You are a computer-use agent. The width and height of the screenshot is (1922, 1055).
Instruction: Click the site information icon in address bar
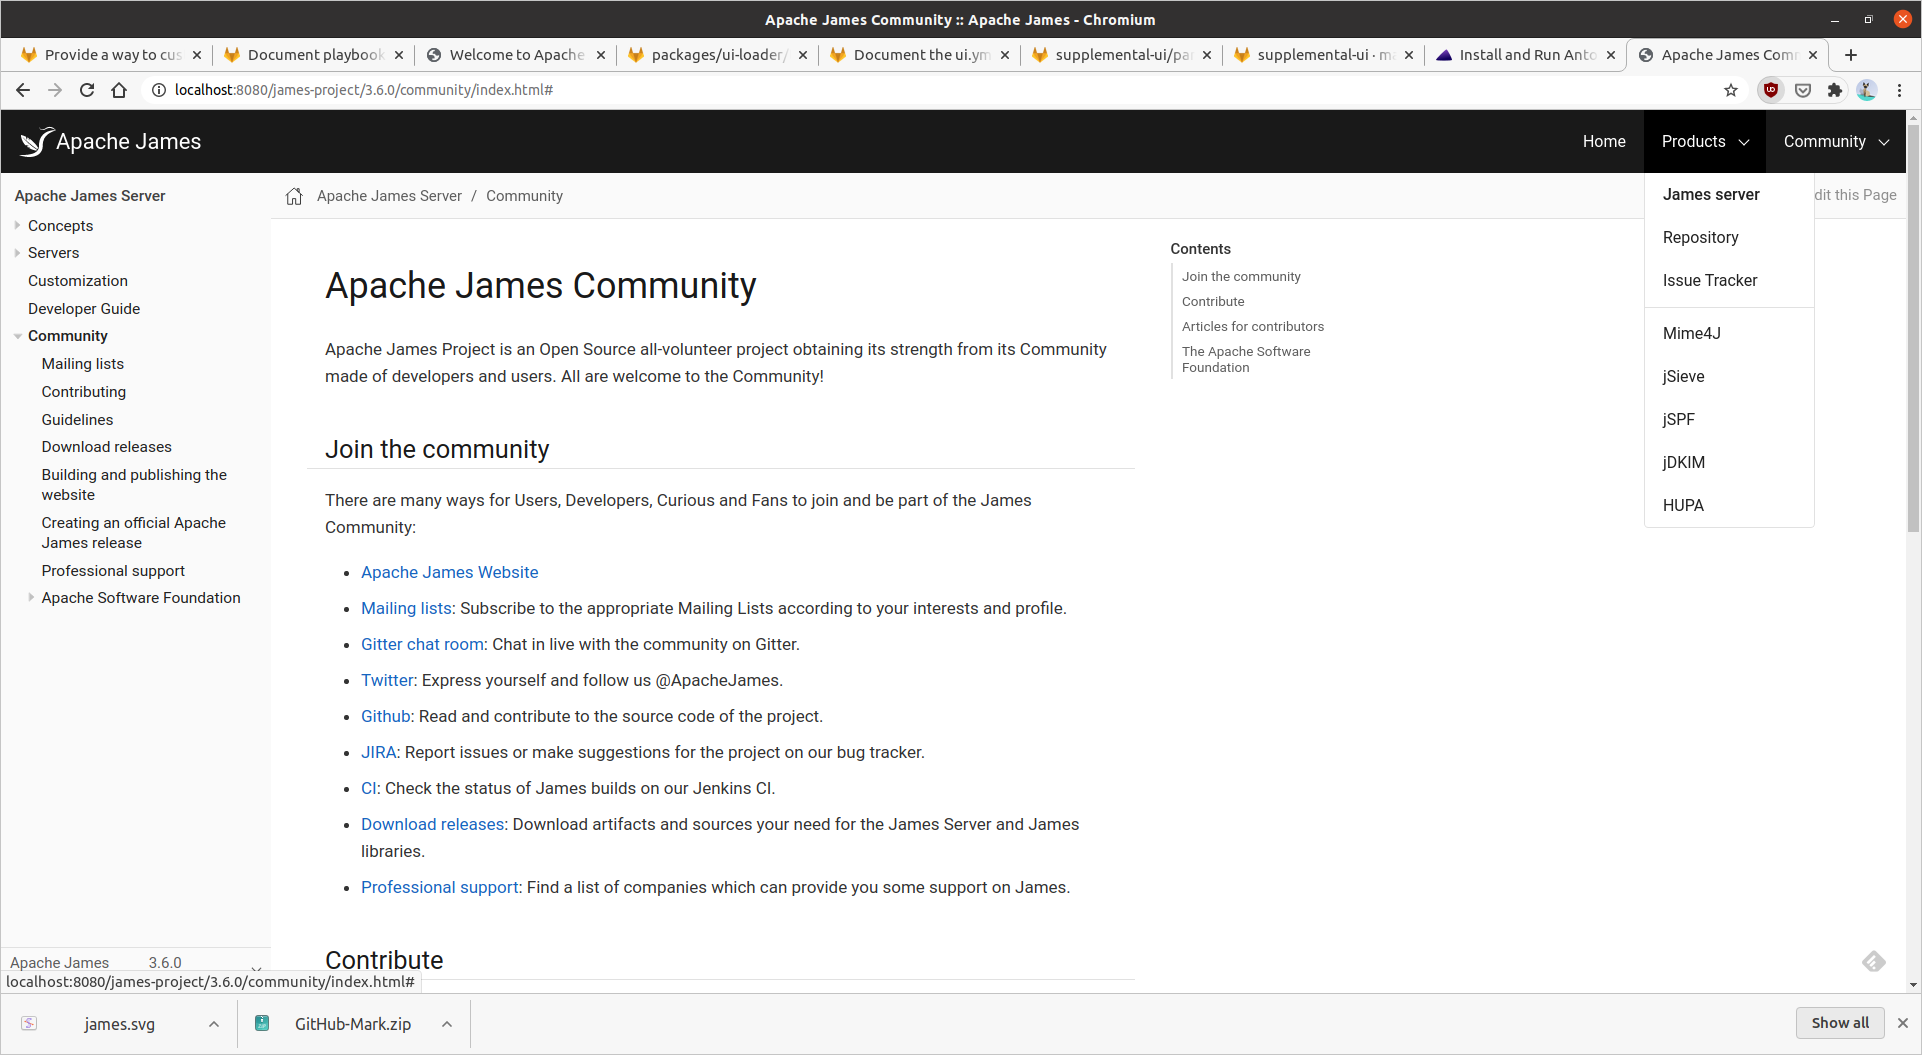pyautogui.click(x=158, y=90)
